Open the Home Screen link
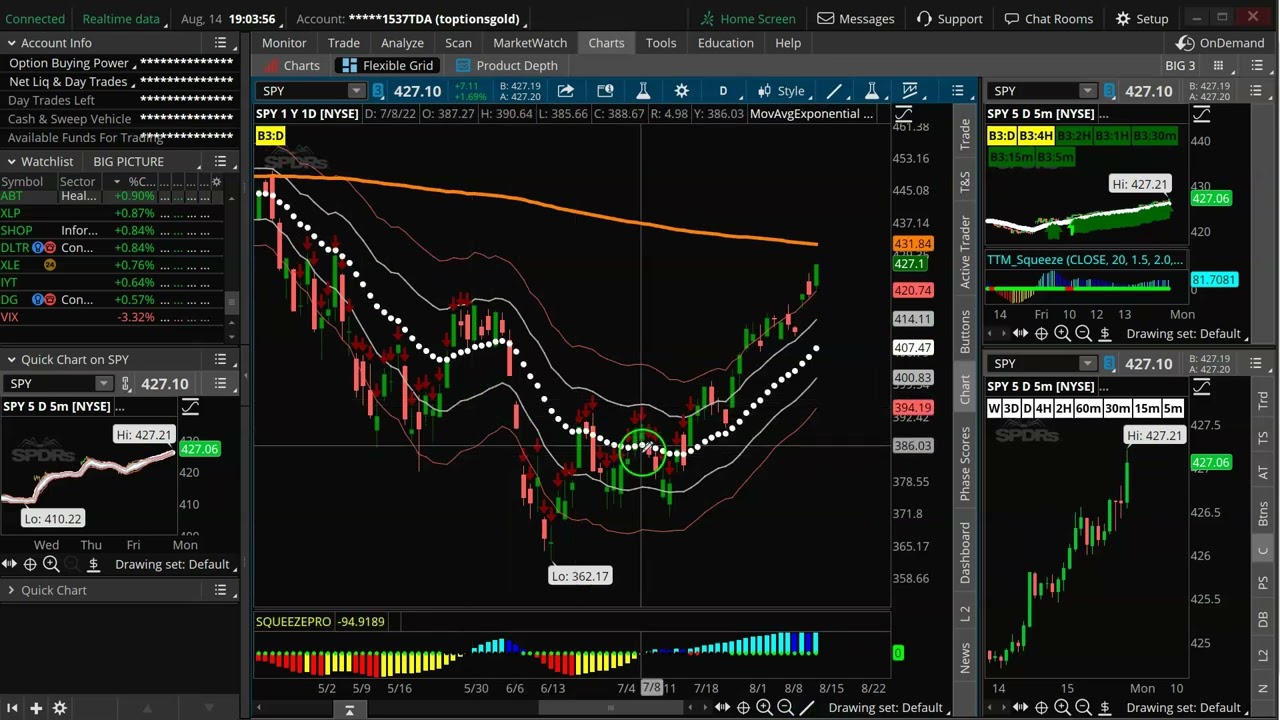This screenshot has width=1280, height=720. click(747, 19)
